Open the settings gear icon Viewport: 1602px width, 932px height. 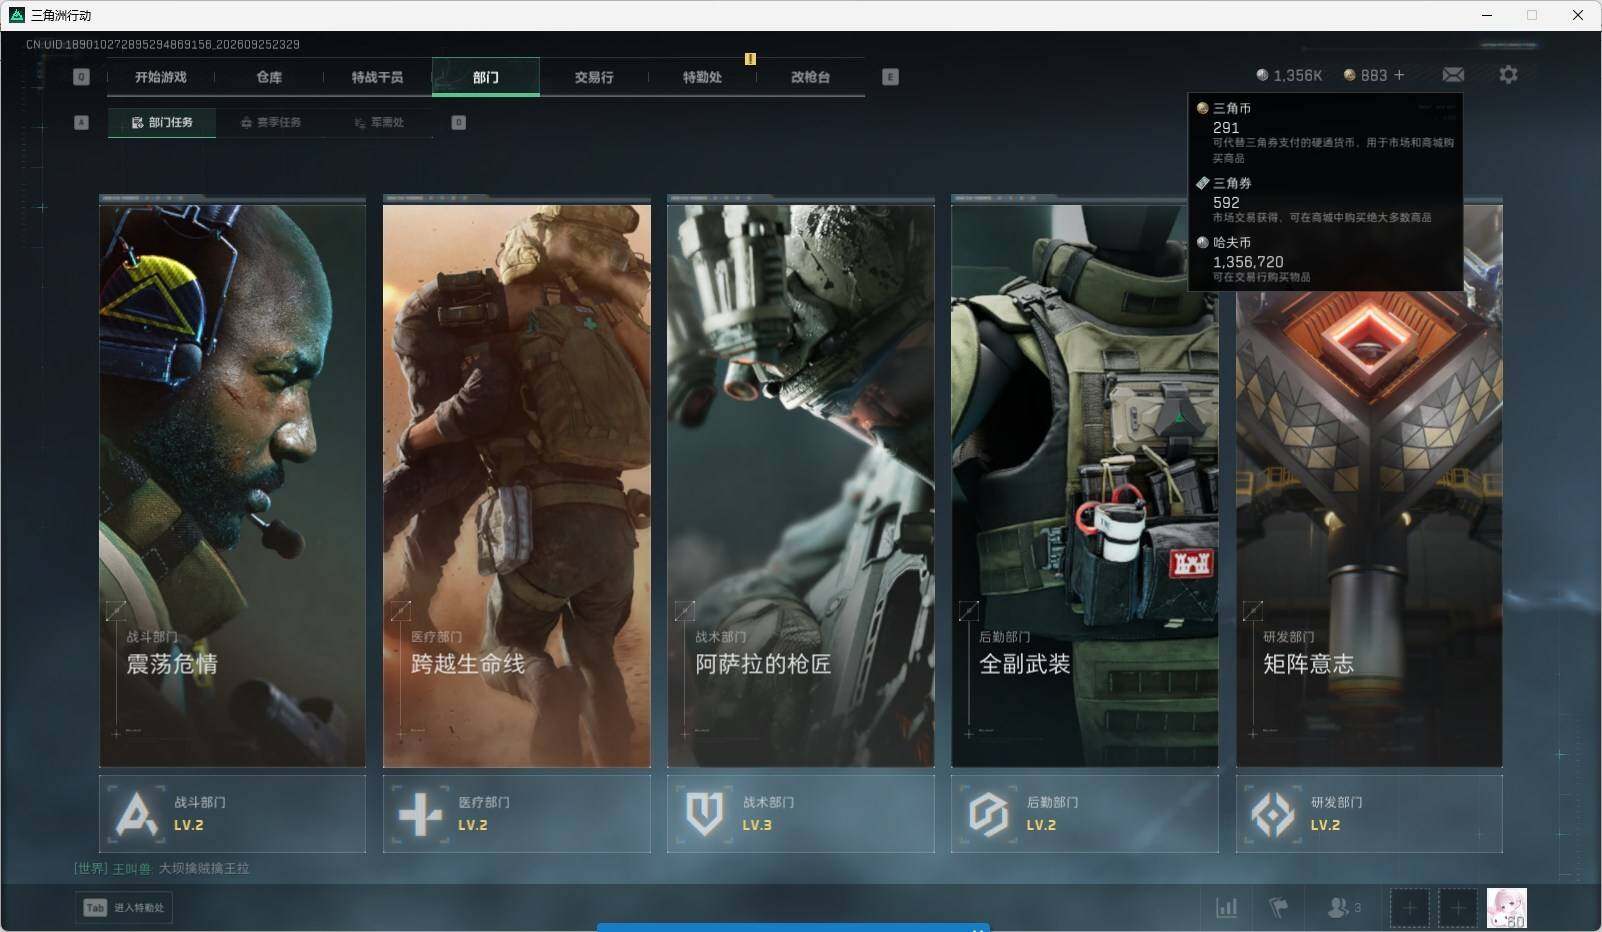tap(1508, 75)
